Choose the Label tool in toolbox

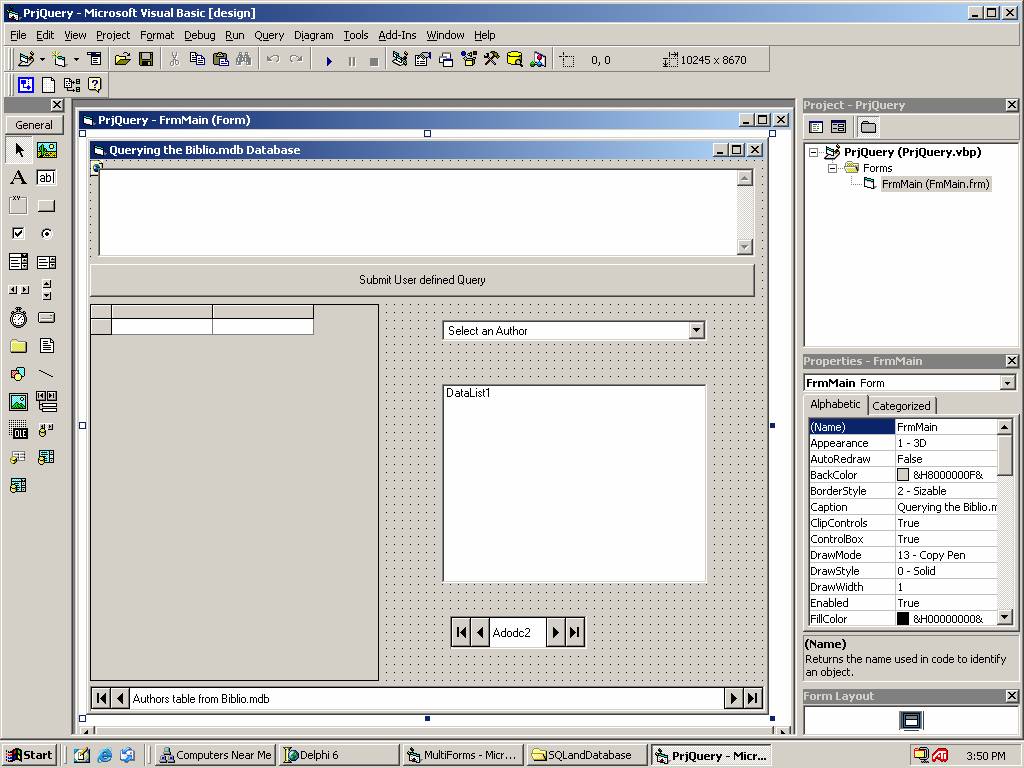pos(18,178)
